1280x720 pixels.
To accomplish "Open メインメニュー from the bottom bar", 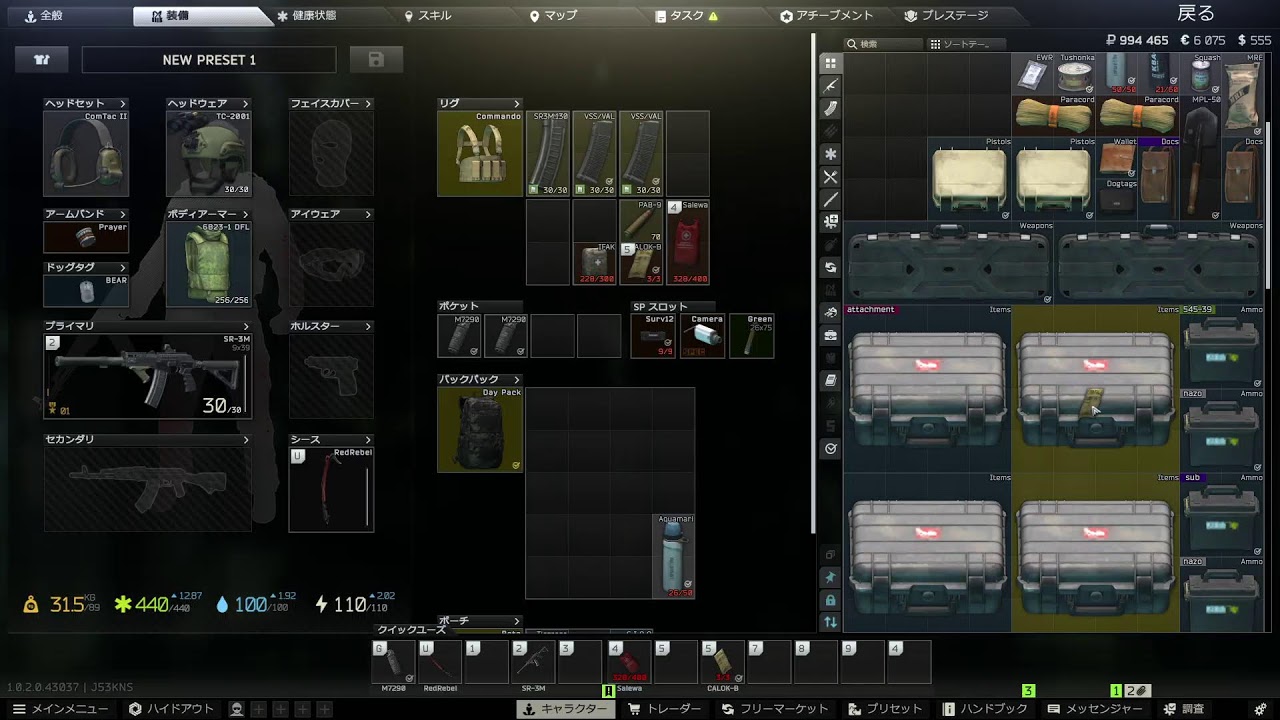I will pyautogui.click(x=60, y=709).
